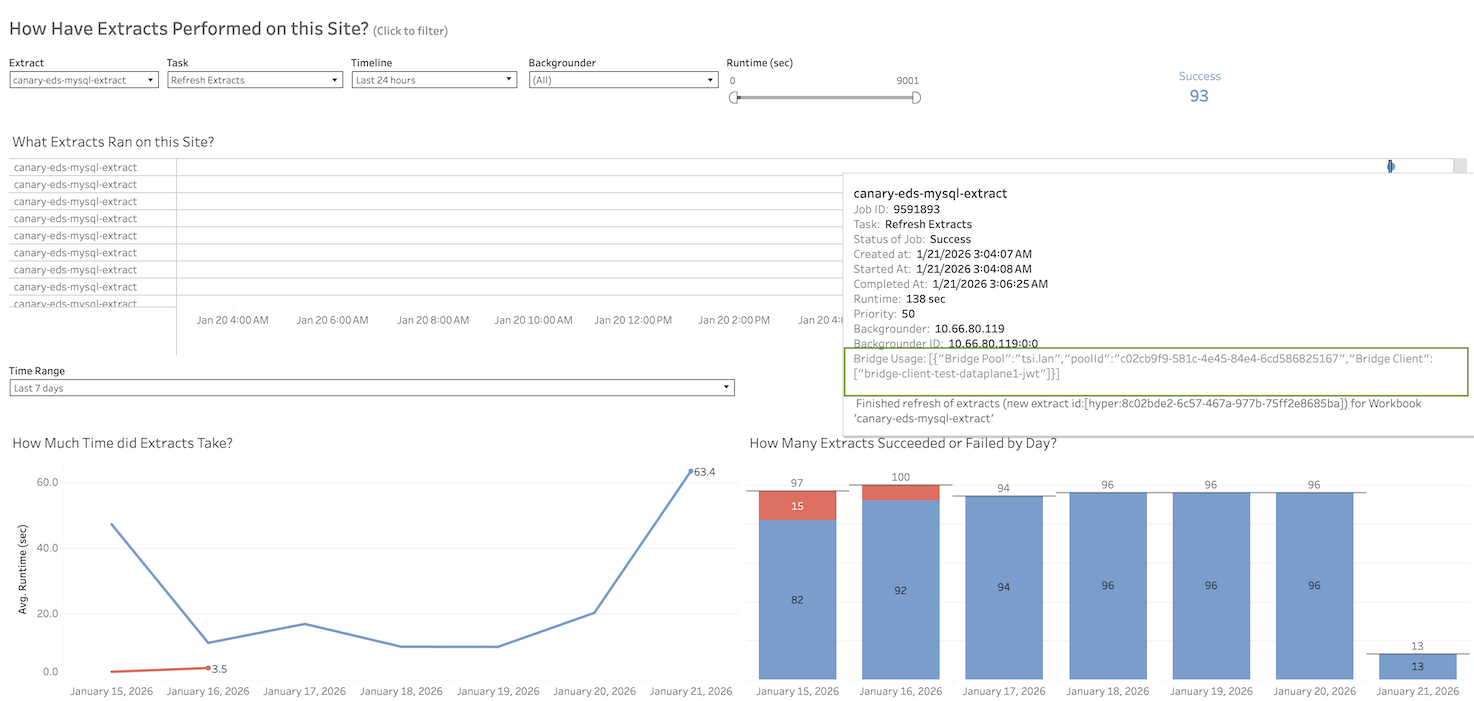This screenshot has width=1474, height=701.
Task: Open the Task dropdown showing Refresh Extracts
Action: pyautogui.click(x=254, y=80)
